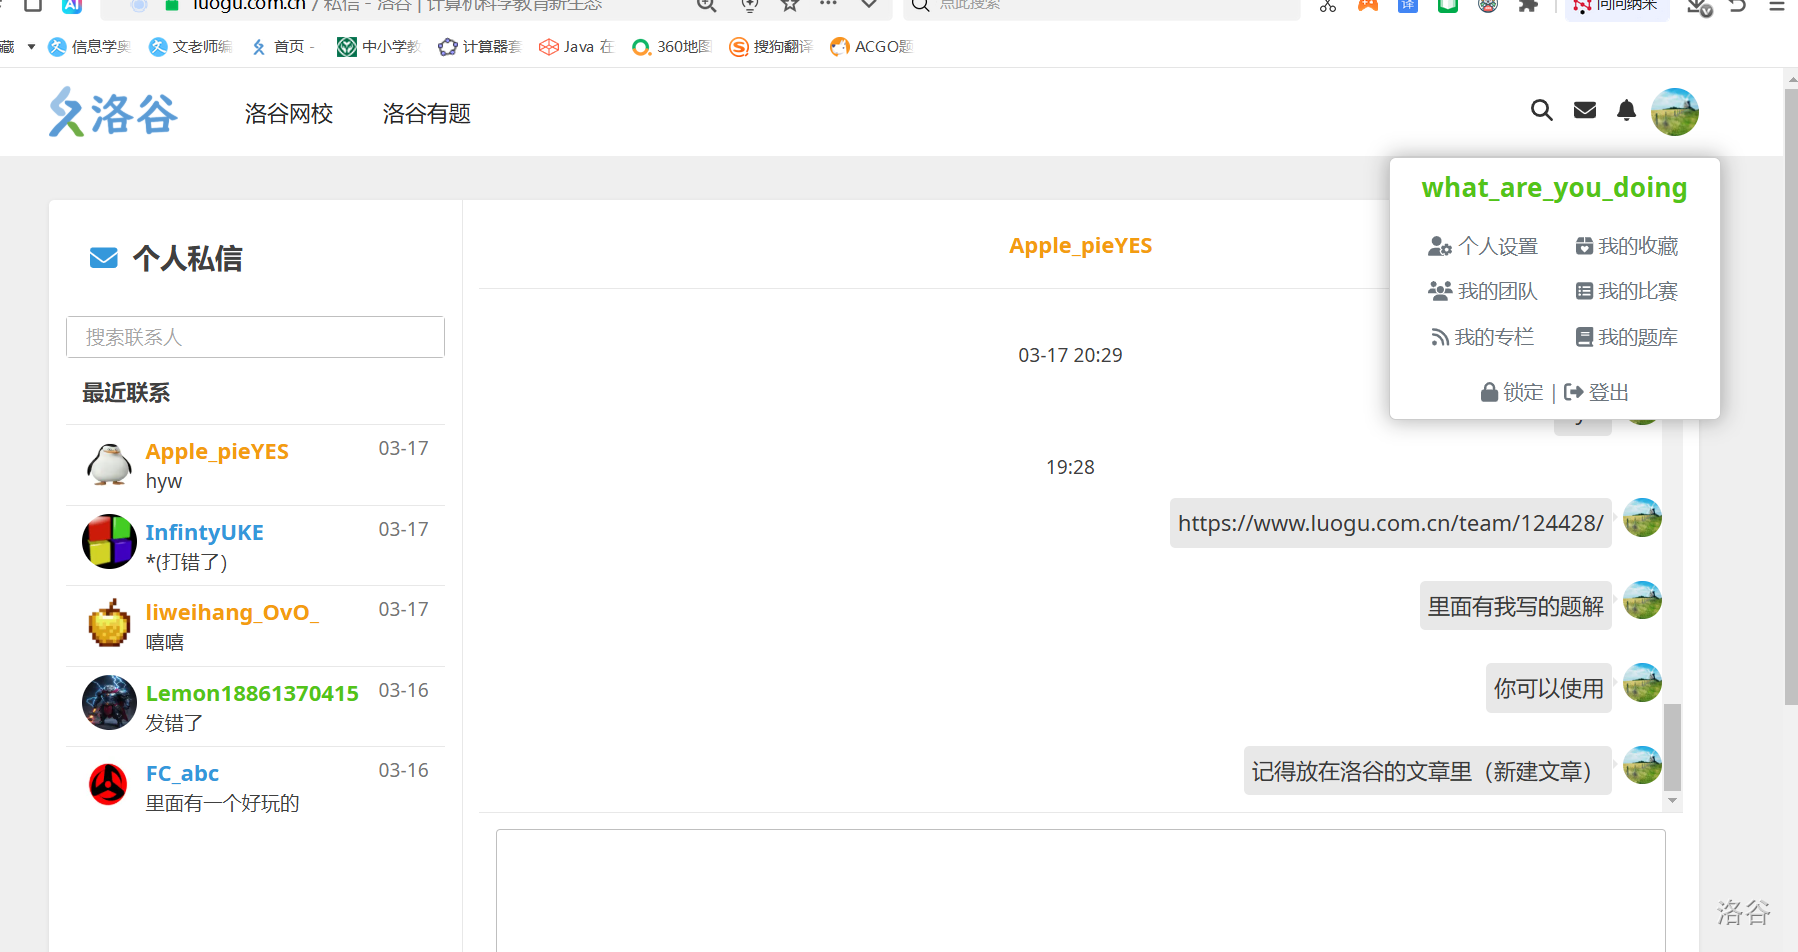Select 我的比赛 in user menu
The width and height of the screenshot is (1798, 952).
pyautogui.click(x=1626, y=291)
